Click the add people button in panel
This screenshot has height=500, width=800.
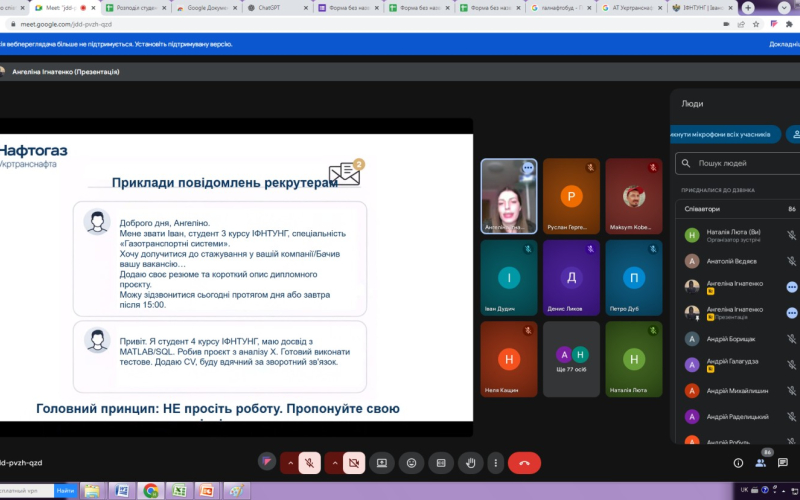pos(794,135)
